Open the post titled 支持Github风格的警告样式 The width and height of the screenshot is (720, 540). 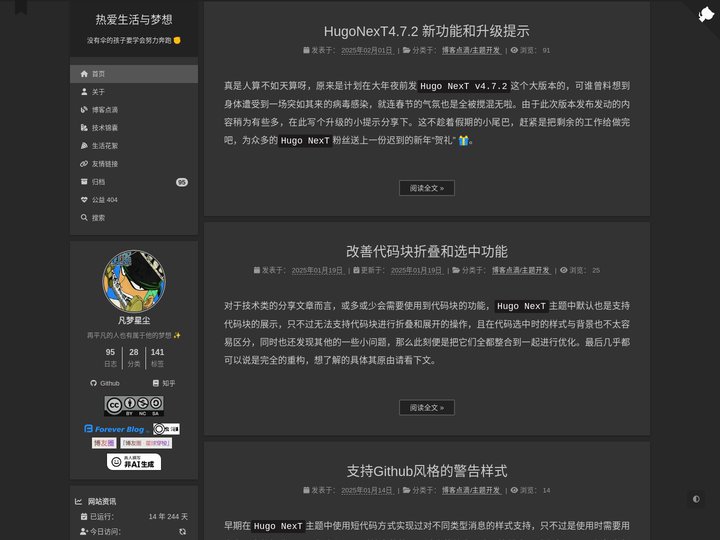tap(427, 471)
